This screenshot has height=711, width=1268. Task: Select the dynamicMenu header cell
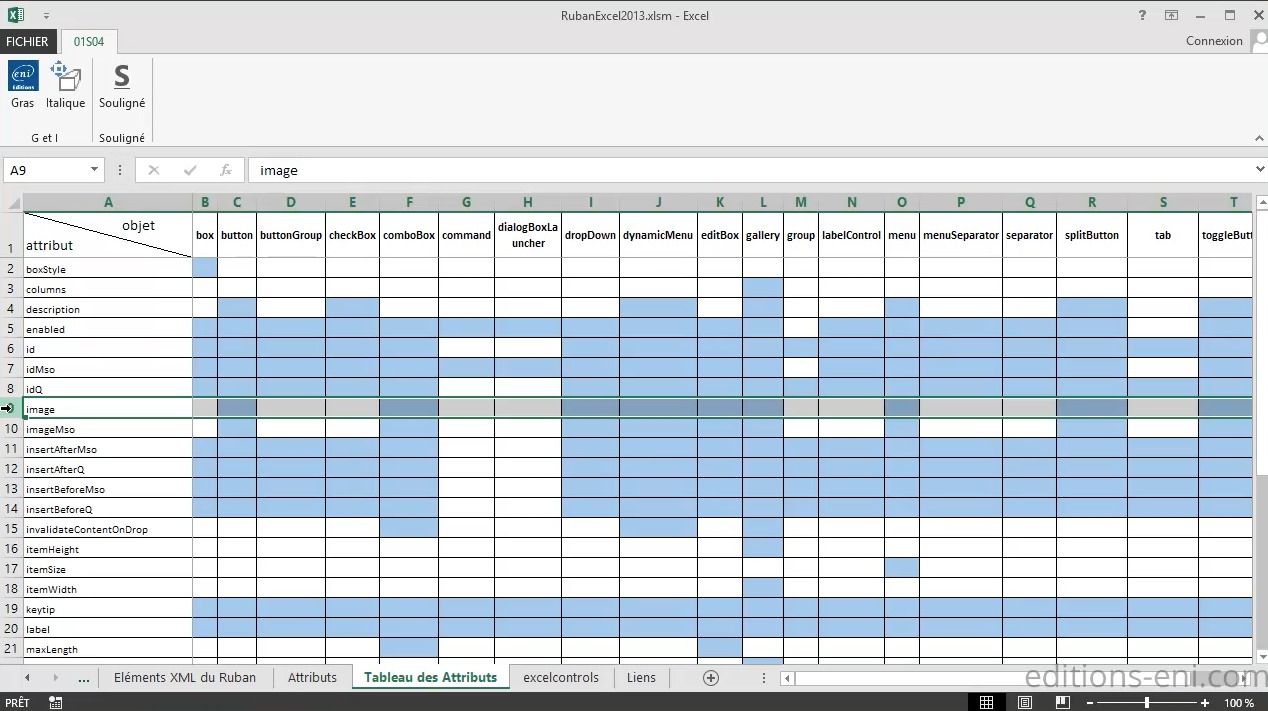pyautogui.click(x=658, y=235)
